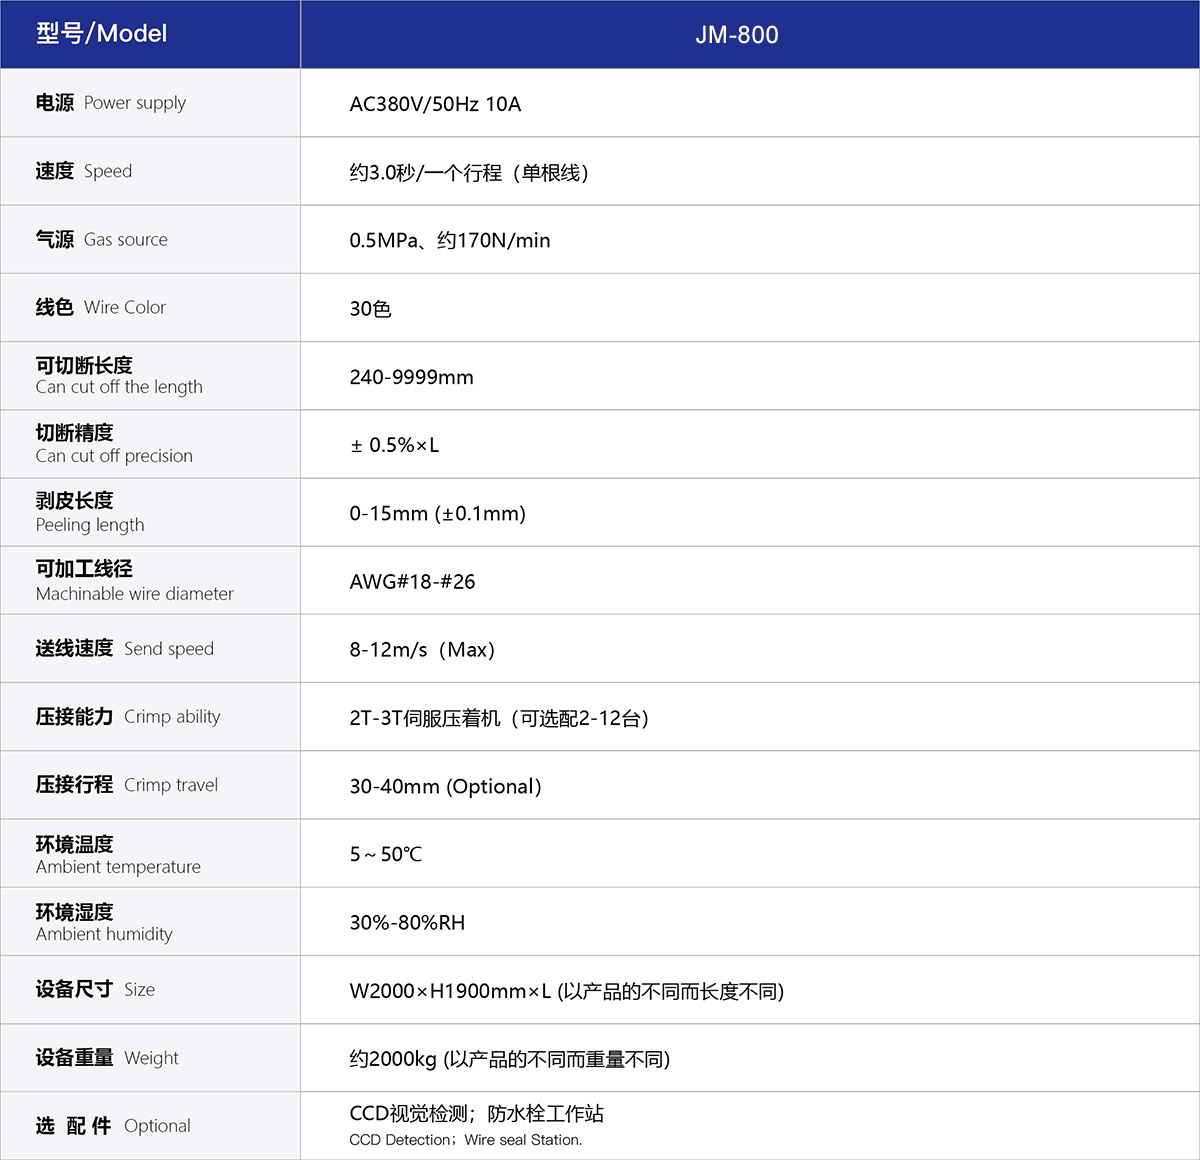Viewport: 1200px width, 1160px height.
Task: Select the 240-9999mm value cell
Action: tap(411, 376)
